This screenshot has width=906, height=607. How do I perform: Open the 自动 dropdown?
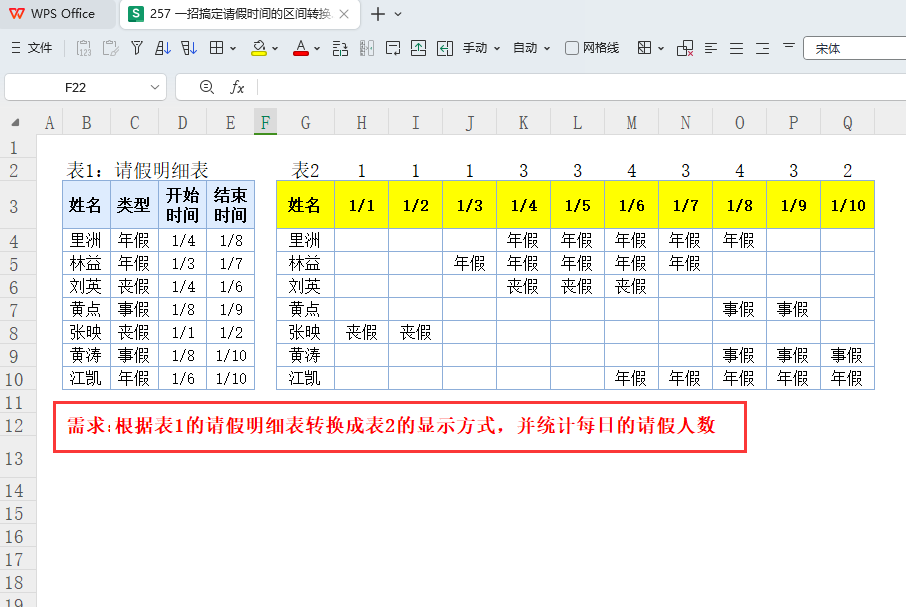[531, 48]
